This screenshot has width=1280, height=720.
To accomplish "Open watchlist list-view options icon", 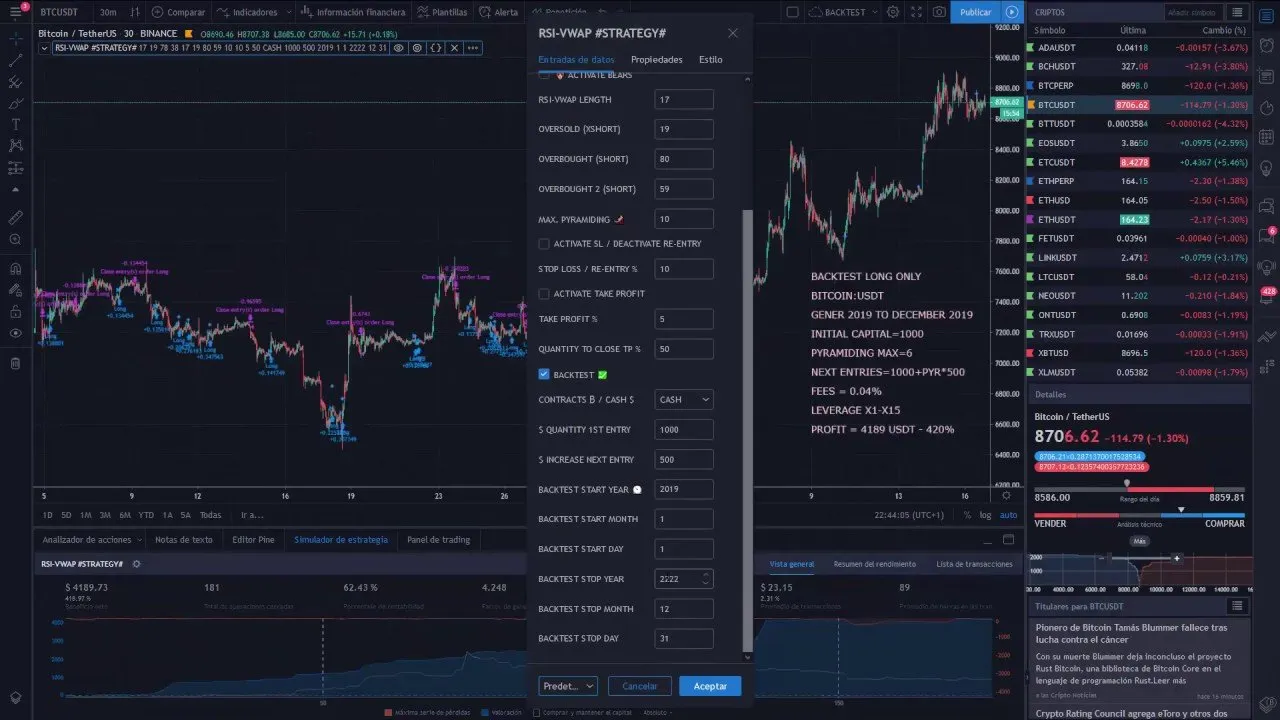I will 1238,12.
